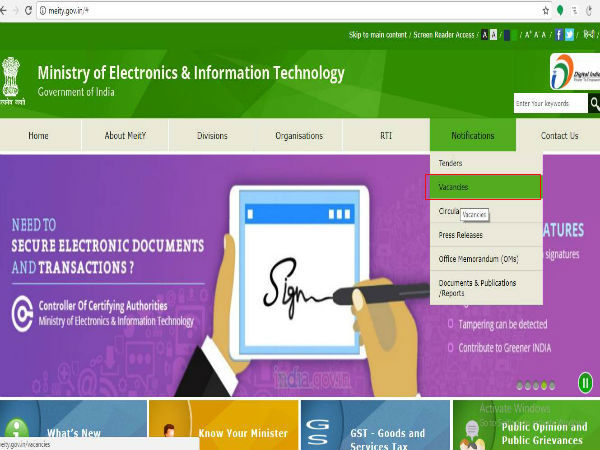Open the GST Goods and Services Tax tile
The height and width of the screenshot is (450, 600).
click(375, 425)
